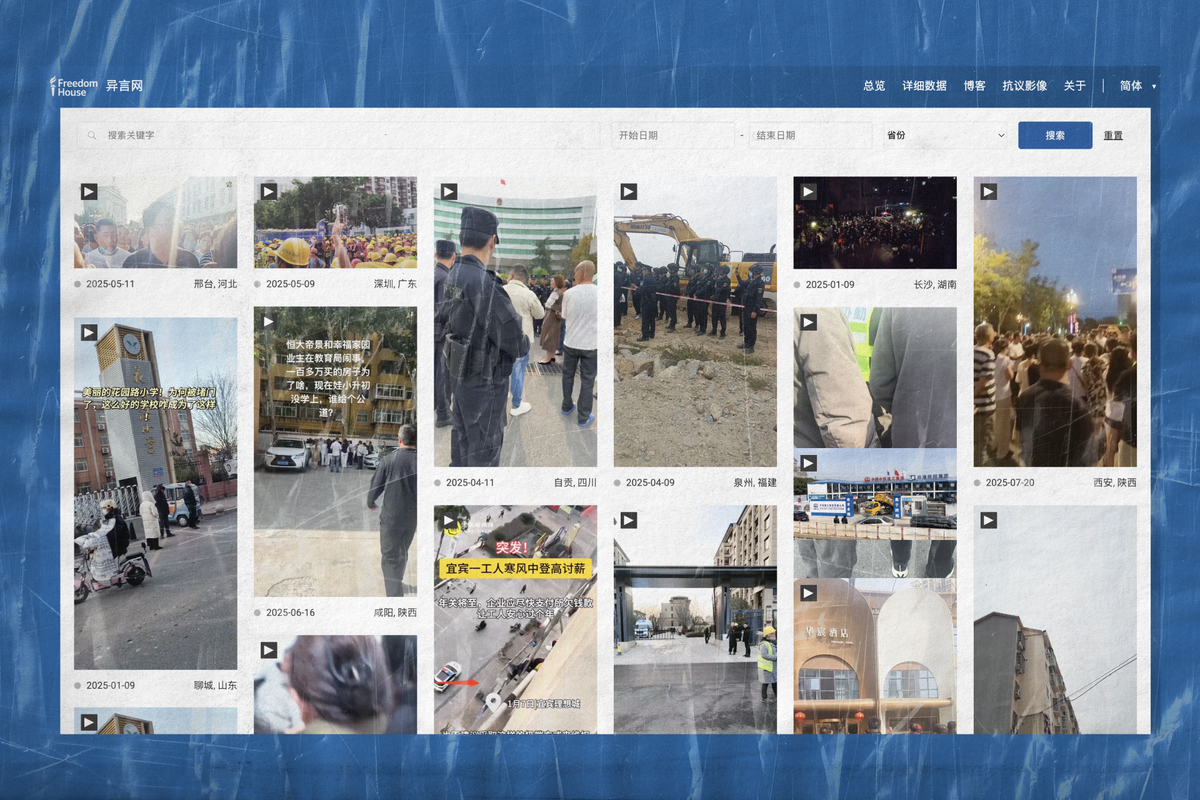Click the Freedom House logo
Viewport: 1200px width, 800px height.
click(x=75, y=87)
